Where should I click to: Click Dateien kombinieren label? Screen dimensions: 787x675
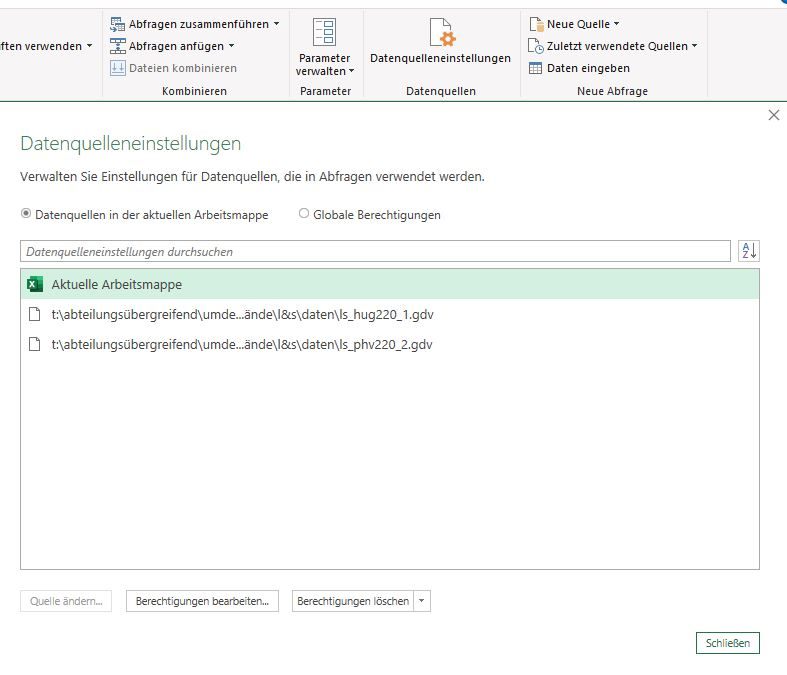tap(183, 68)
